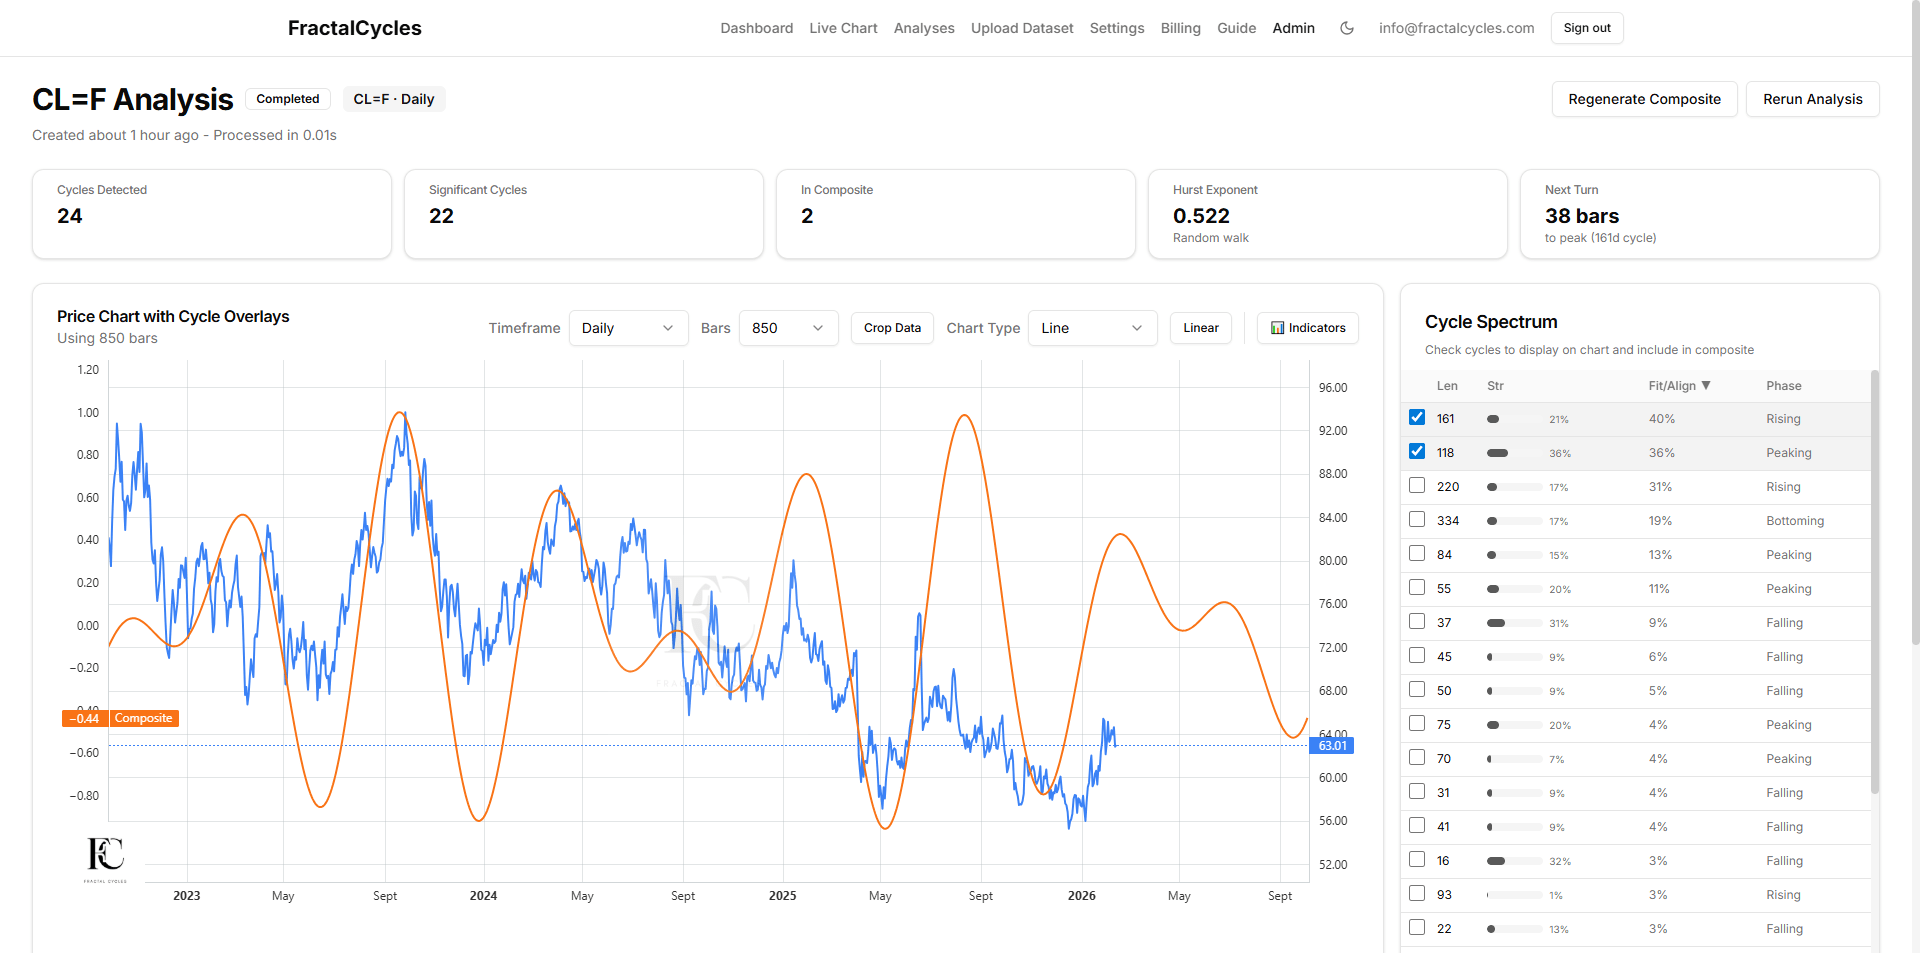
Task: Click the In Composite value 2
Action: [x=807, y=216]
